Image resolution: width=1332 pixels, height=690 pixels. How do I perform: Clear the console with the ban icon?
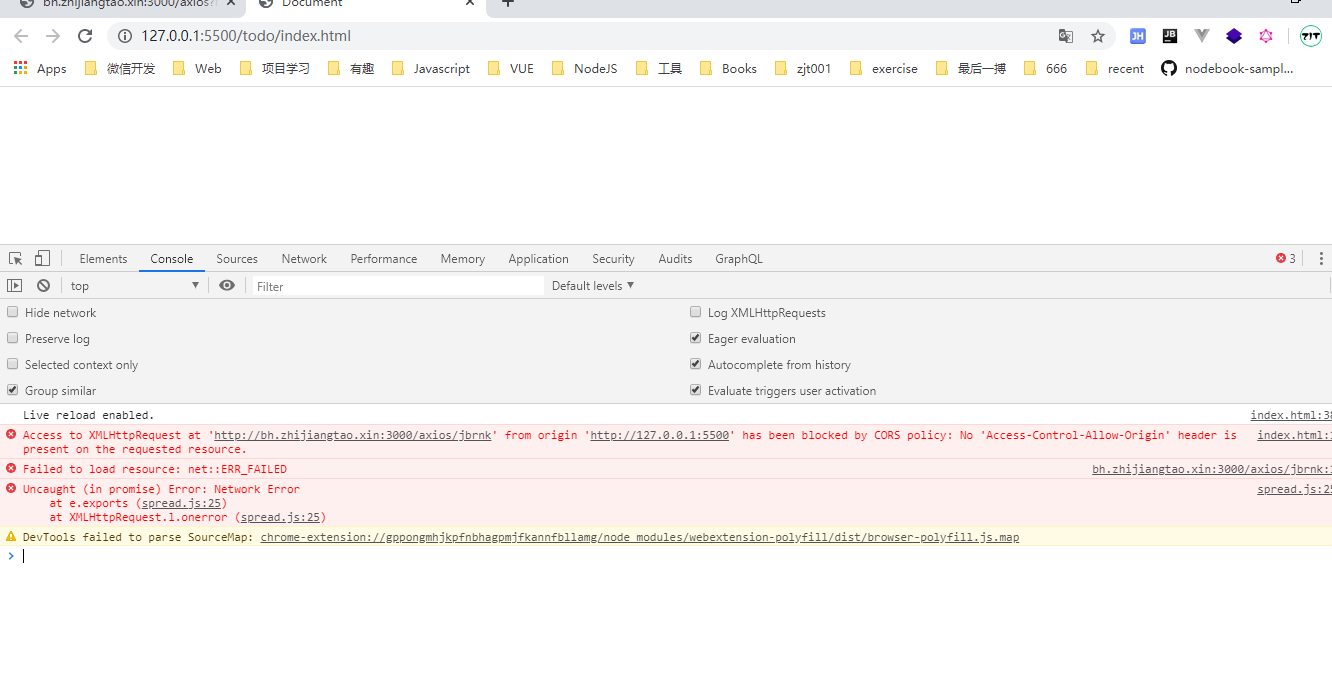coord(43,286)
